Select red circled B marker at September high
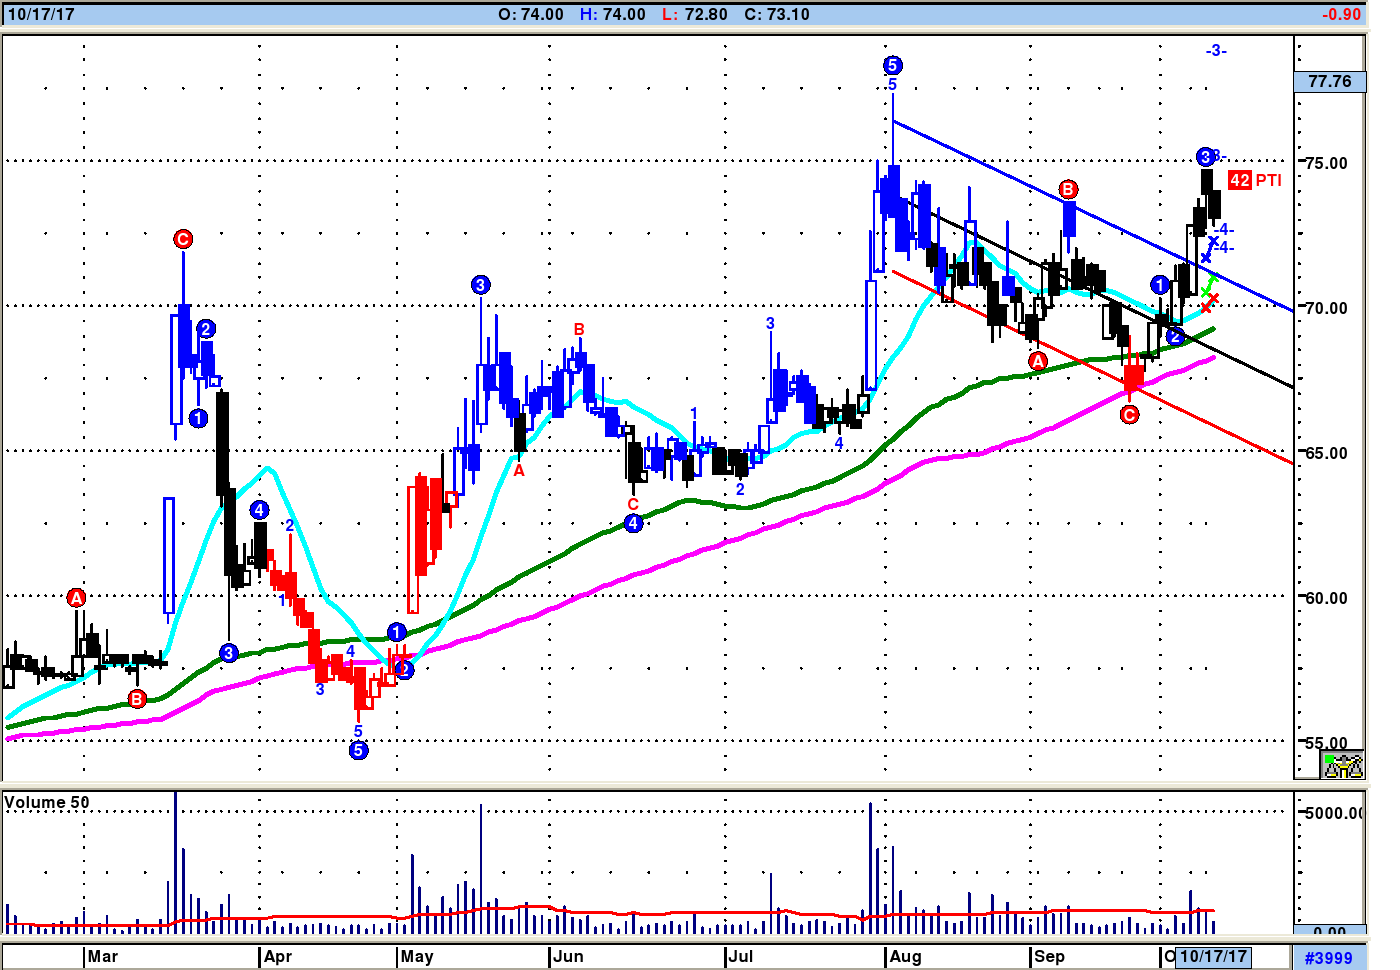The image size is (1400, 970). [1068, 190]
